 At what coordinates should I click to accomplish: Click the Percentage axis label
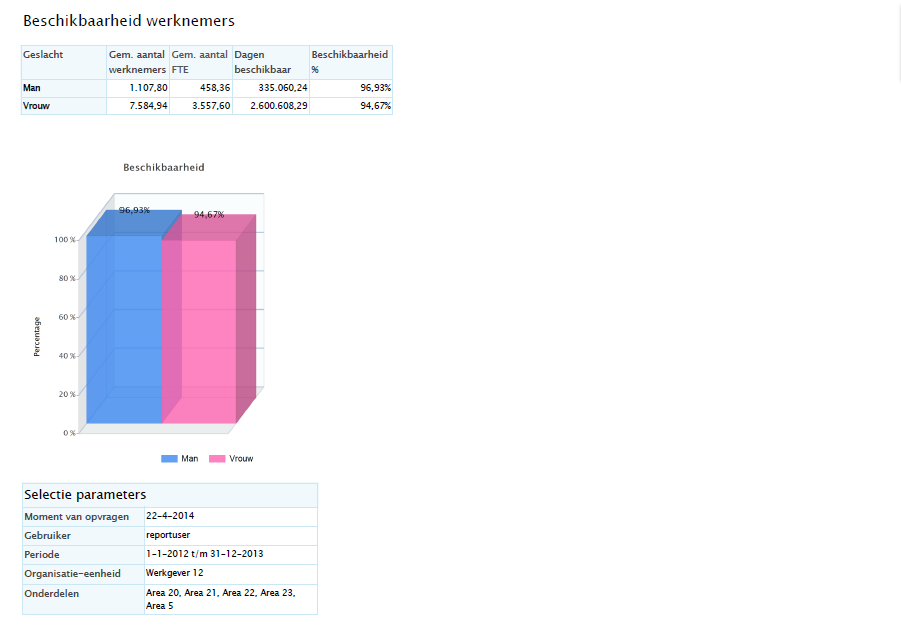37,336
